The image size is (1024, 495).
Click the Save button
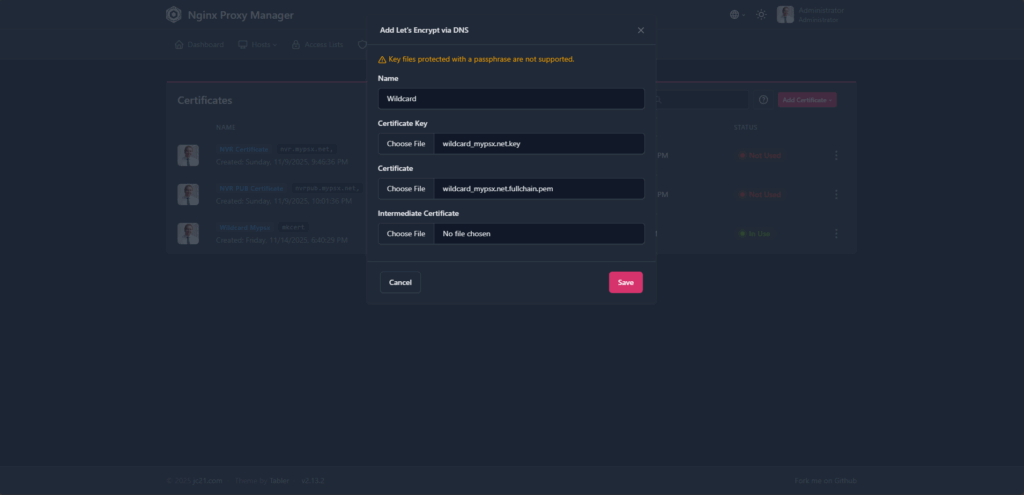625,283
